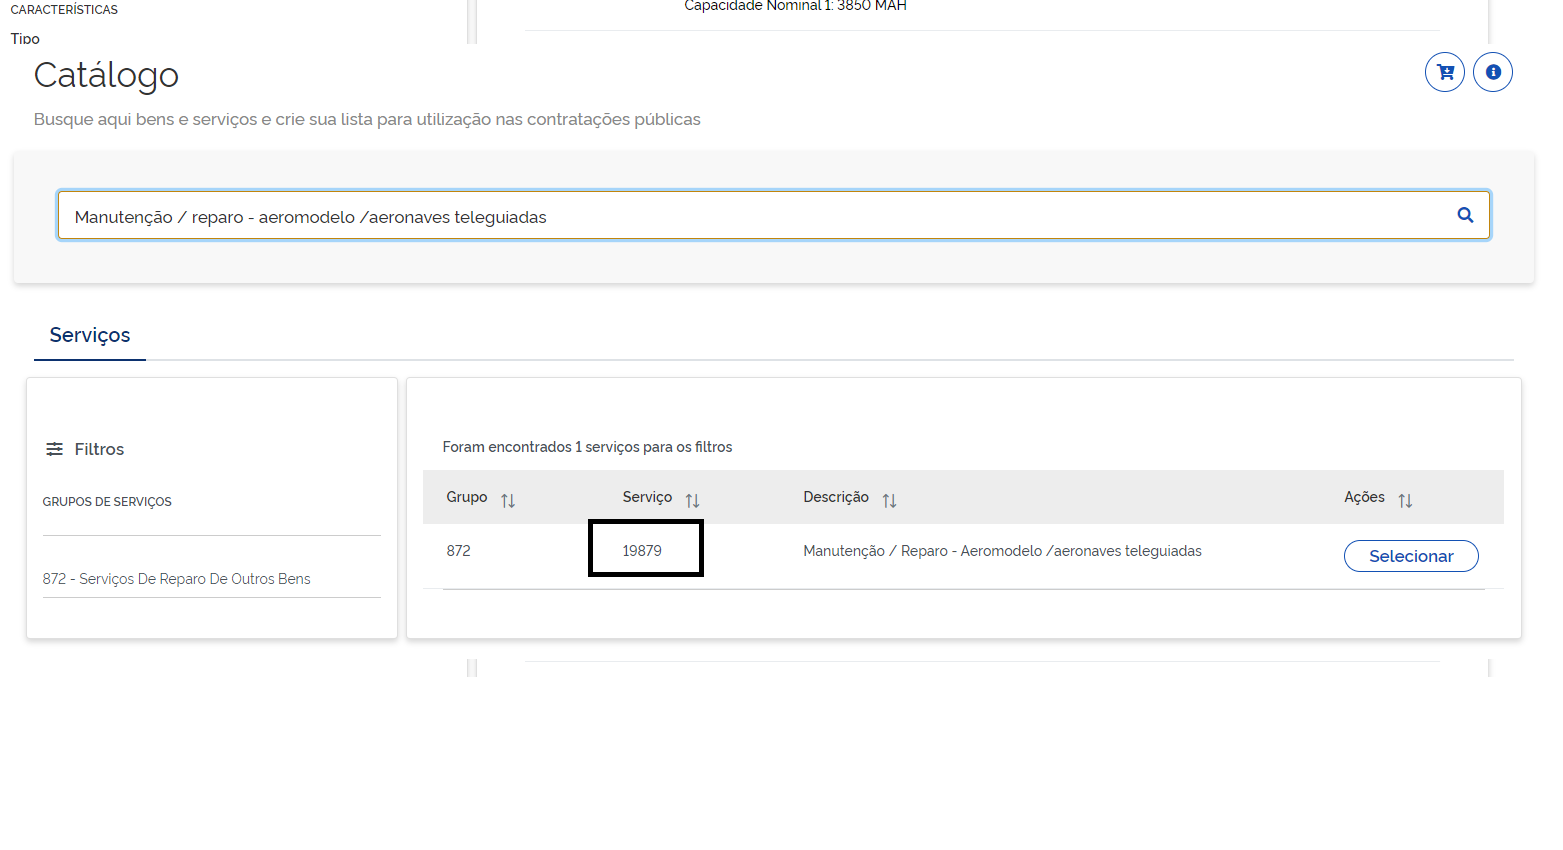Click the Filtros heading text

[99, 449]
